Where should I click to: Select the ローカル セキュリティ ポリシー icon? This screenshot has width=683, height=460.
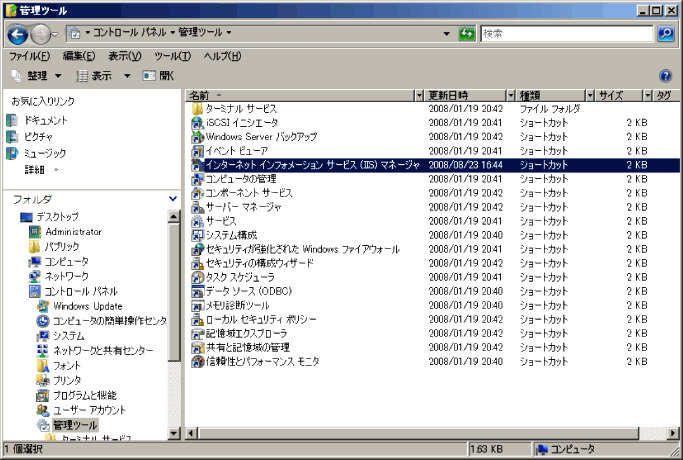point(197,319)
